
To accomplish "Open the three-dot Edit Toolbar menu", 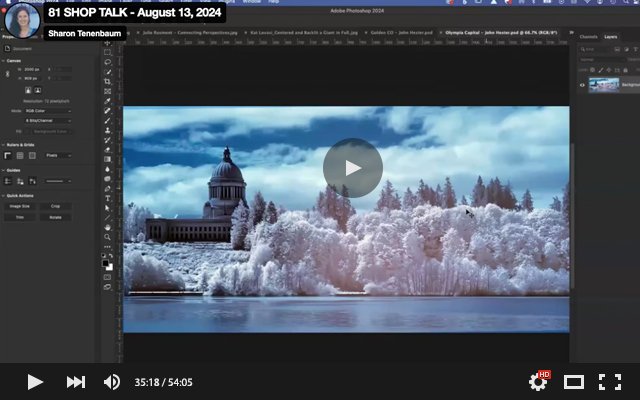I will coord(107,247).
